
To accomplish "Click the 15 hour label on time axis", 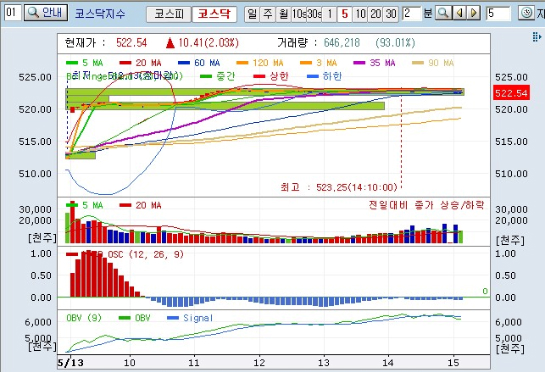I will click(453, 363).
